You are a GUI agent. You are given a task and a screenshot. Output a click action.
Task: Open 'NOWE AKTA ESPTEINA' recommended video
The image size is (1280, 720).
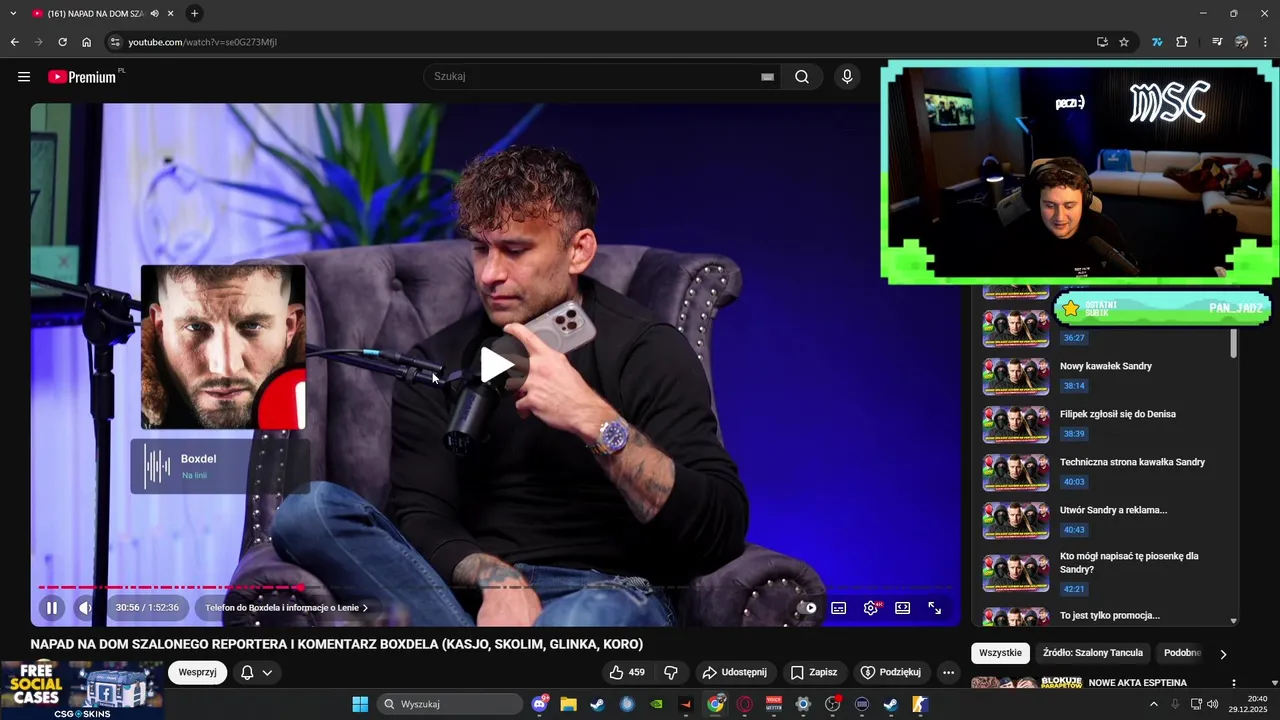coord(1137,683)
